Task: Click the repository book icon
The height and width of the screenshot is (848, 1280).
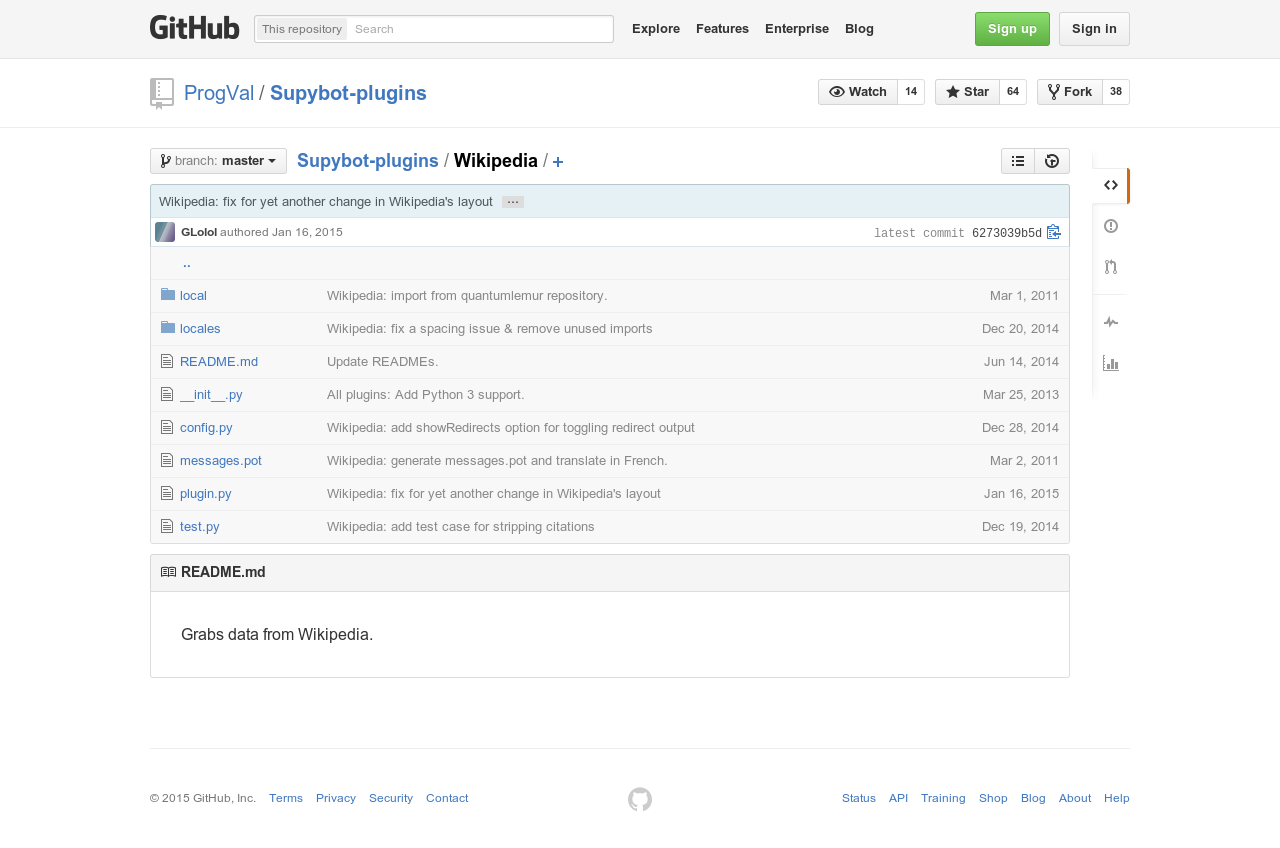Action: (162, 93)
